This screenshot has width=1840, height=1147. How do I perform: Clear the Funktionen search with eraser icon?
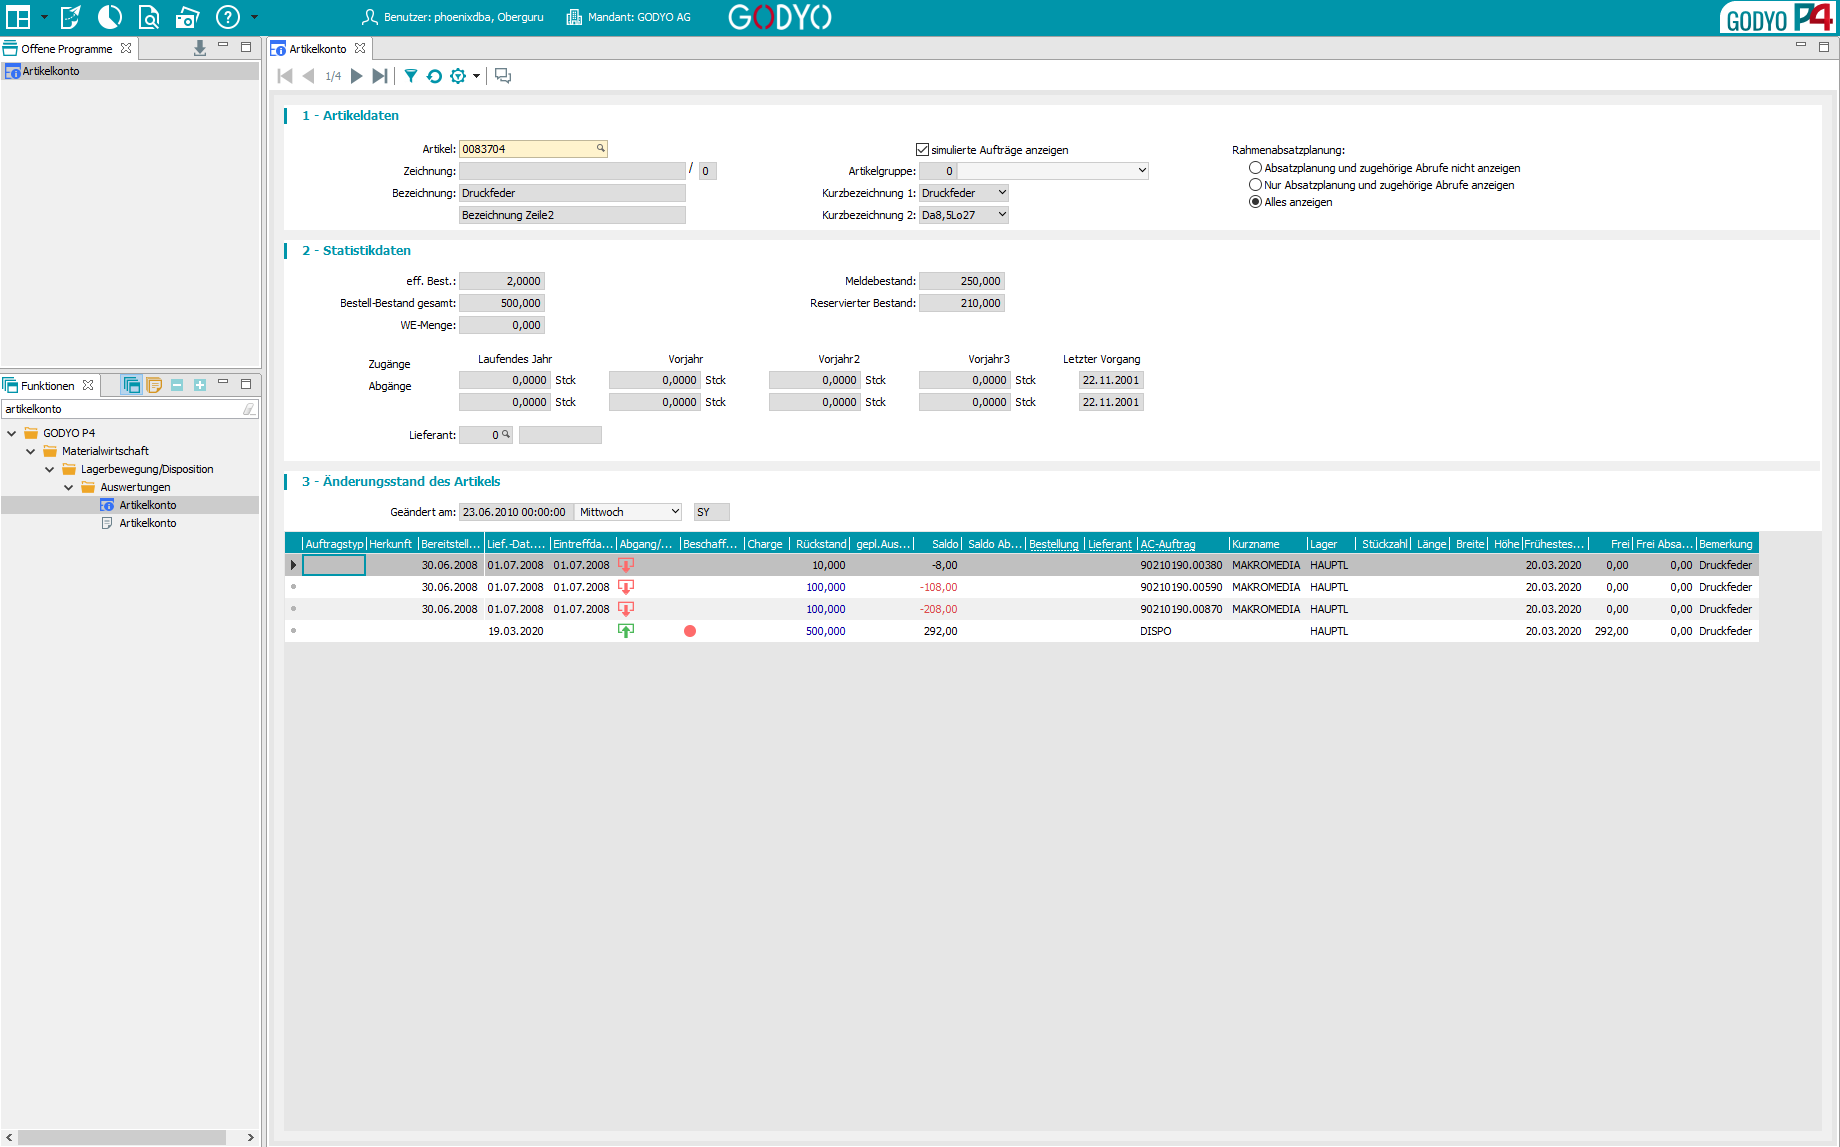coord(249,409)
